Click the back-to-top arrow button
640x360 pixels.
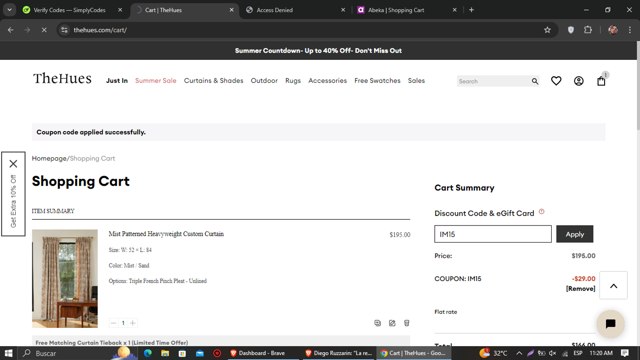point(613,286)
